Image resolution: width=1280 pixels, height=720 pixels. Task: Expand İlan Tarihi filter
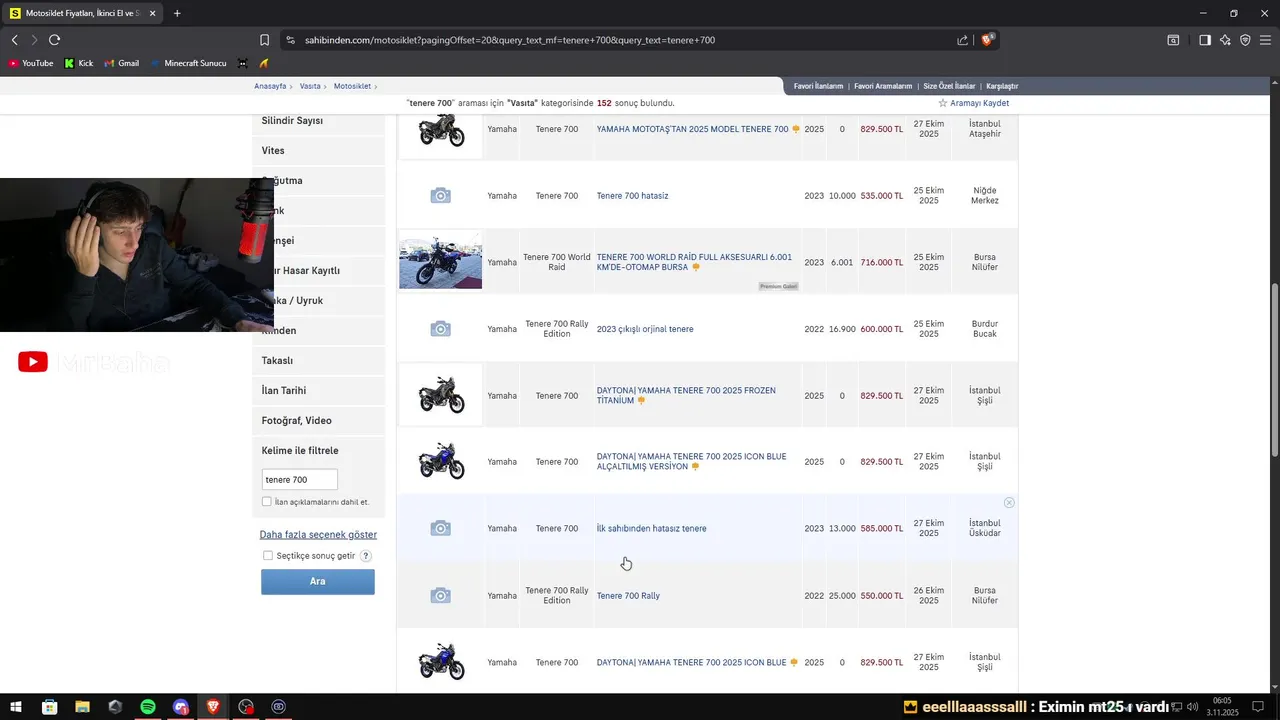point(318,391)
